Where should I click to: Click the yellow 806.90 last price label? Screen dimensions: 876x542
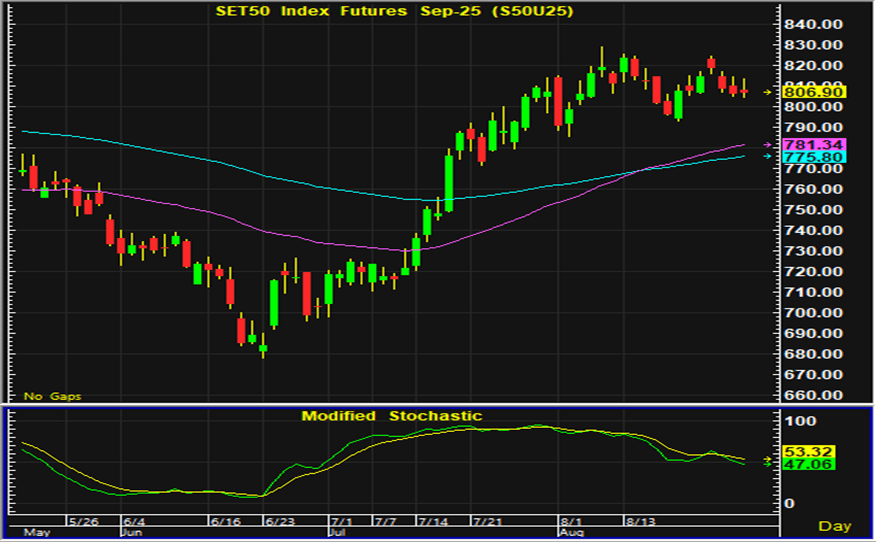point(814,92)
